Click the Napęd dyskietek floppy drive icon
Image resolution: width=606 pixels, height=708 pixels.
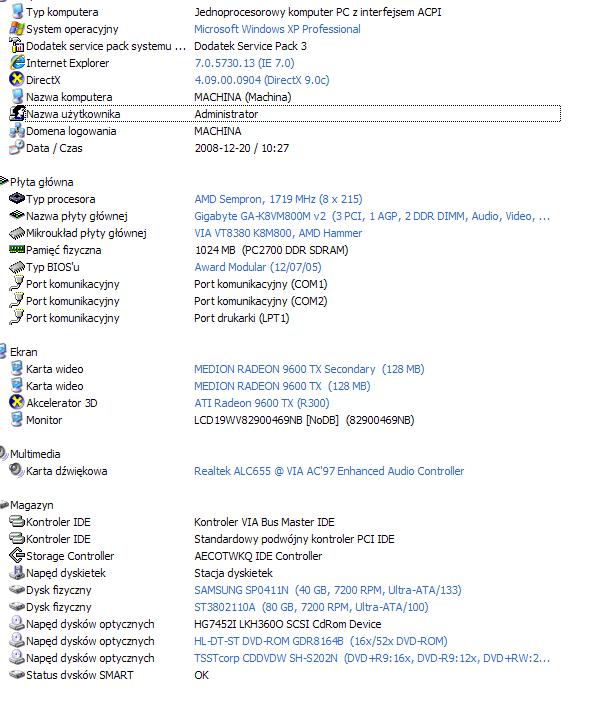(16, 573)
